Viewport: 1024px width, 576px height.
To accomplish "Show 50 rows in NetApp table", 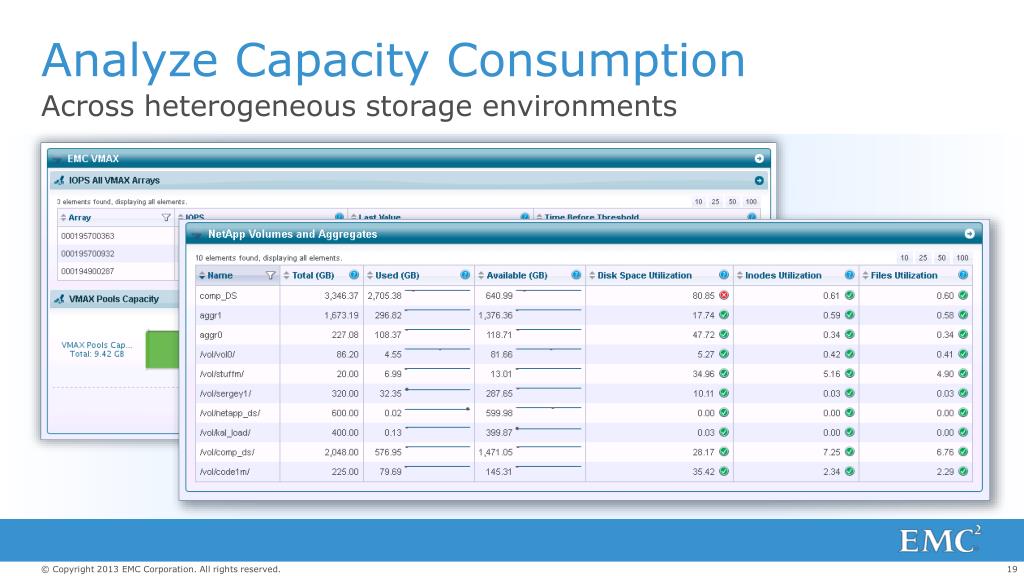I will point(942,258).
